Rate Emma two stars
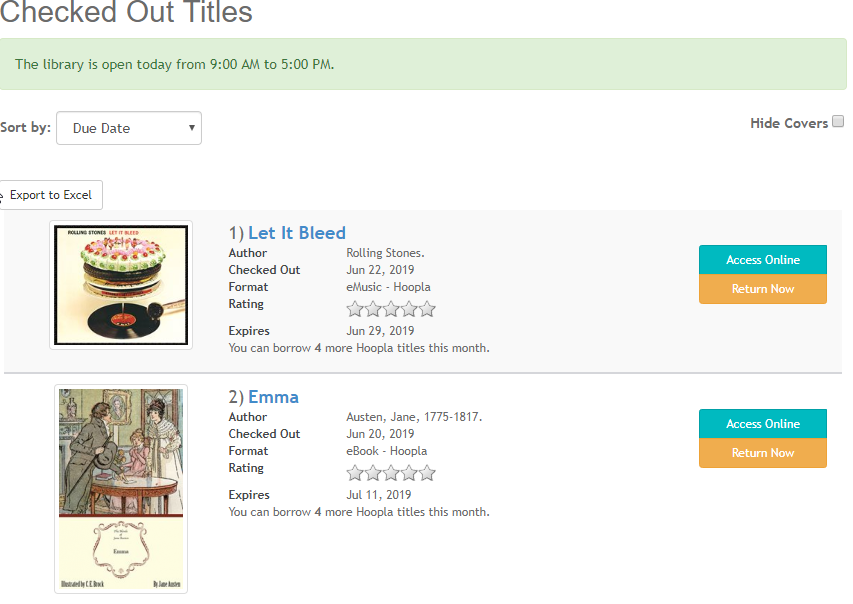 click(373, 473)
